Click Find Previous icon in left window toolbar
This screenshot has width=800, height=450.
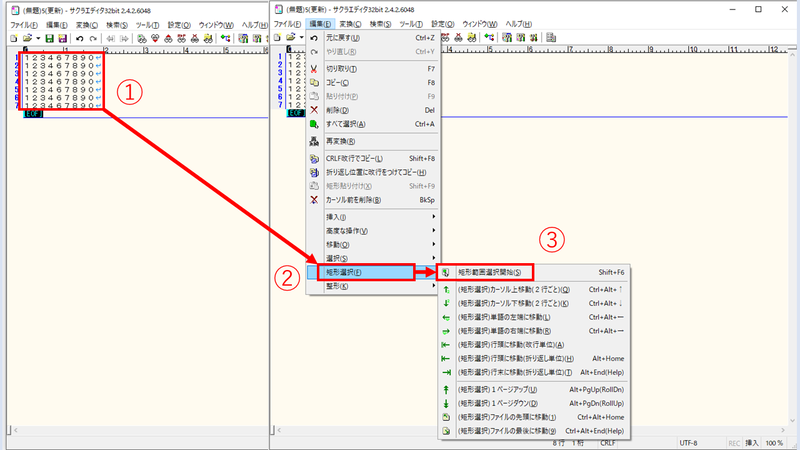[168, 38]
